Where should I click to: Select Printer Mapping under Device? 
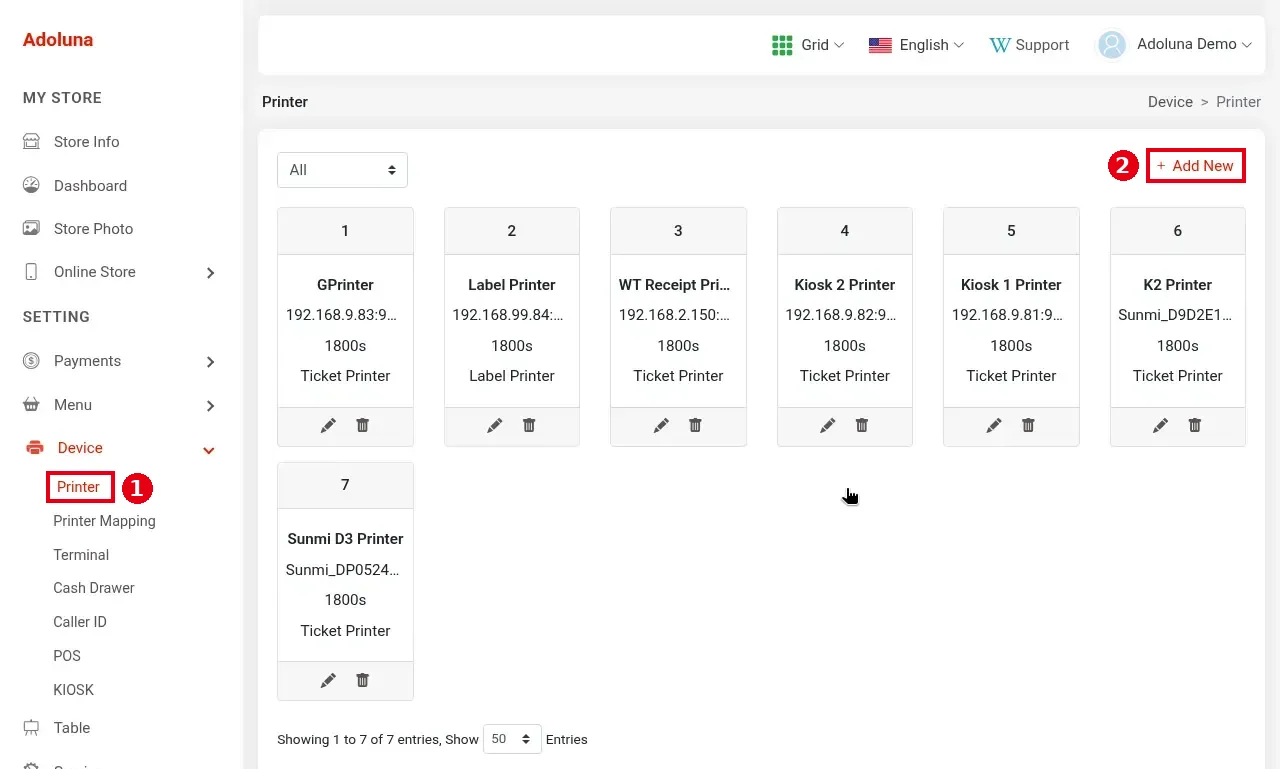pyautogui.click(x=104, y=521)
